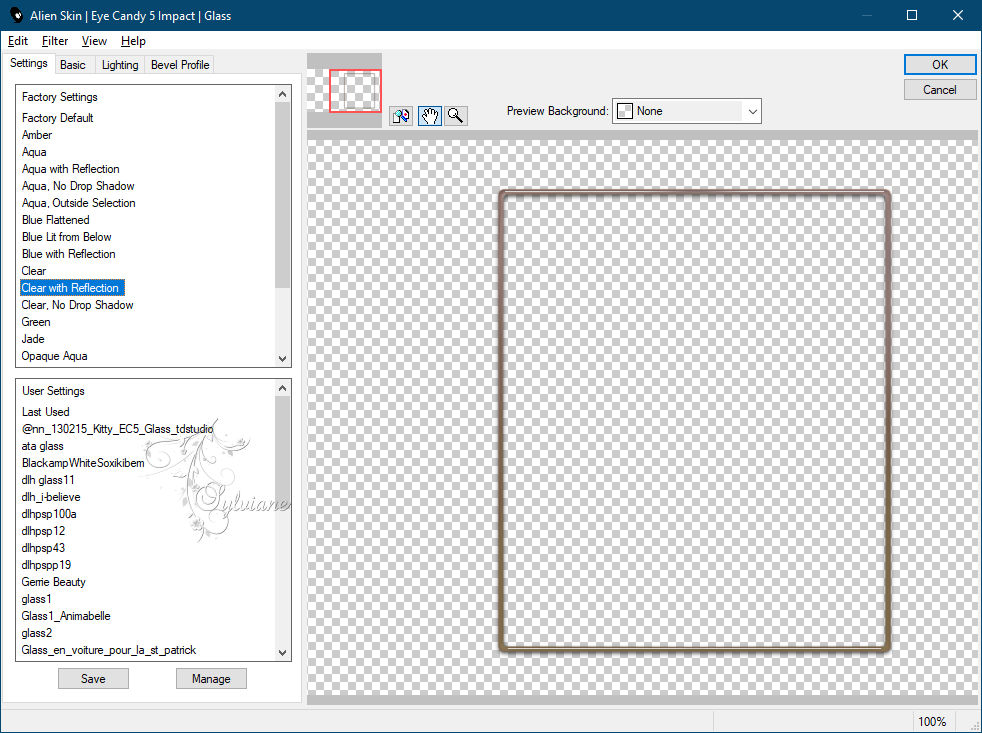
Task: Select the hand pan tool
Action: coord(430,116)
